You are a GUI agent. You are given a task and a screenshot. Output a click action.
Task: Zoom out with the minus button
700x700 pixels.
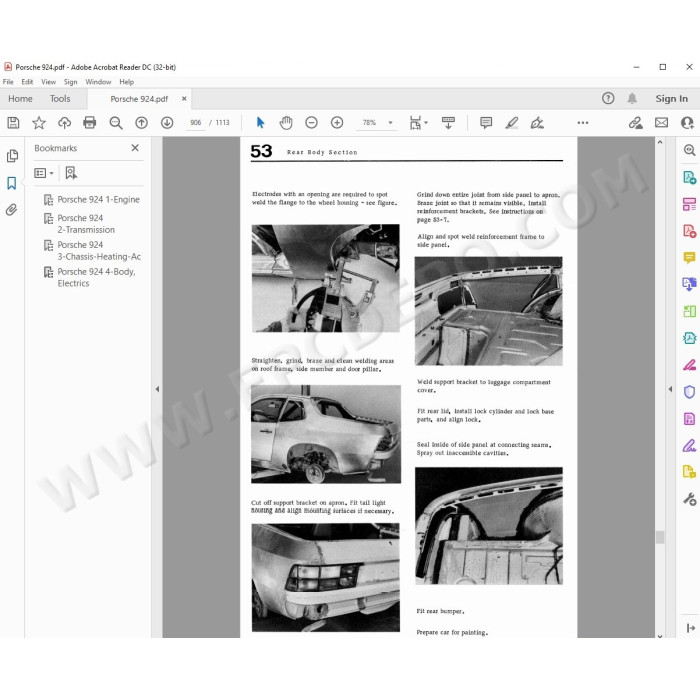(x=311, y=123)
